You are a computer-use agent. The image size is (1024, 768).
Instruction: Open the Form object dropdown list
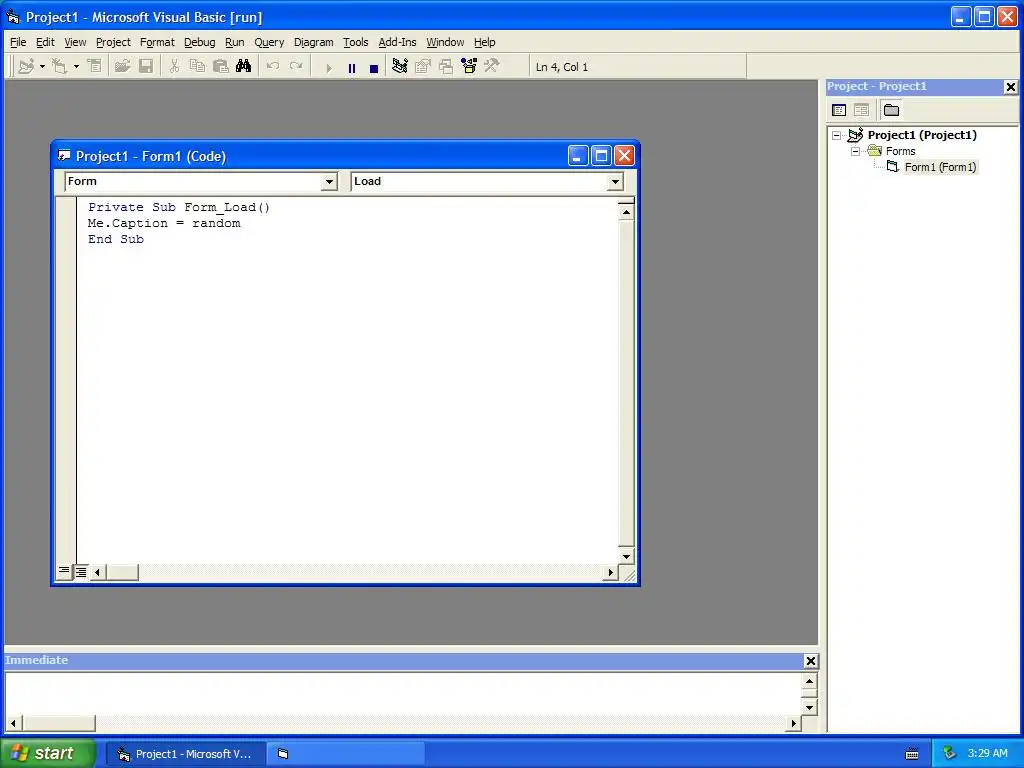click(329, 182)
